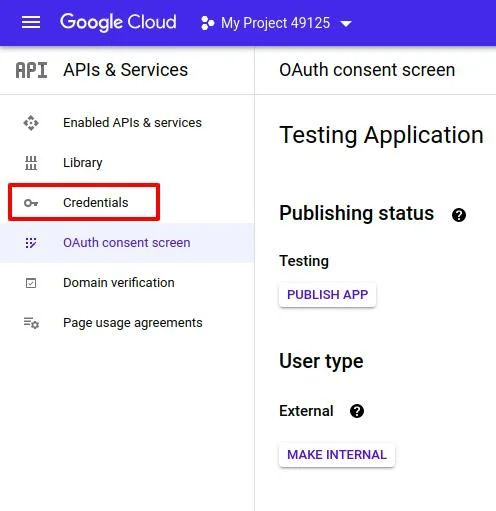This screenshot has height=511, width=496.
Task: Open the hamburger navigation menu
Action: pos(31,23)
